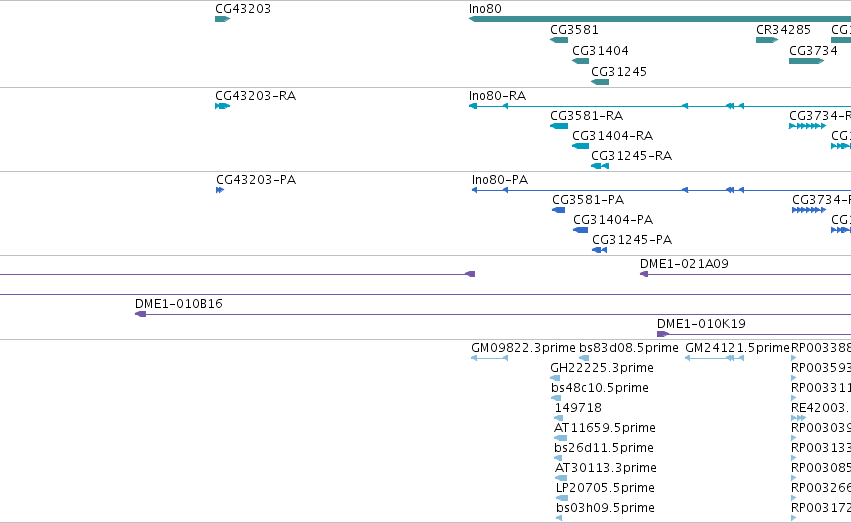Click the CG31404-PA label text
Screen dimensions: 851x523
pos(613,220)
